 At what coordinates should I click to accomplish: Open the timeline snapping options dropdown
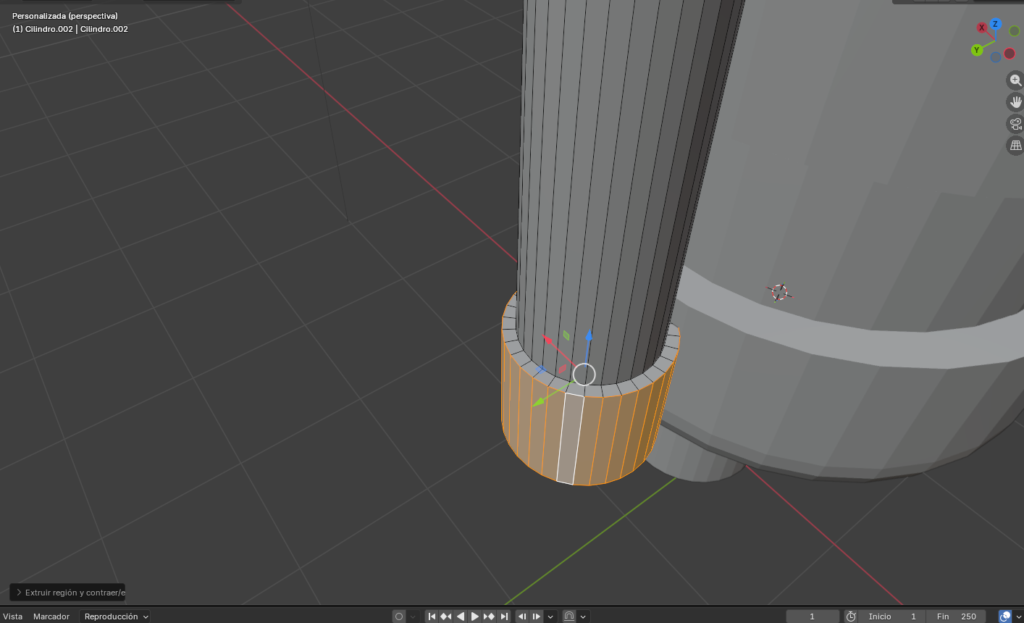pyautogui.click(x=583, y=616)
